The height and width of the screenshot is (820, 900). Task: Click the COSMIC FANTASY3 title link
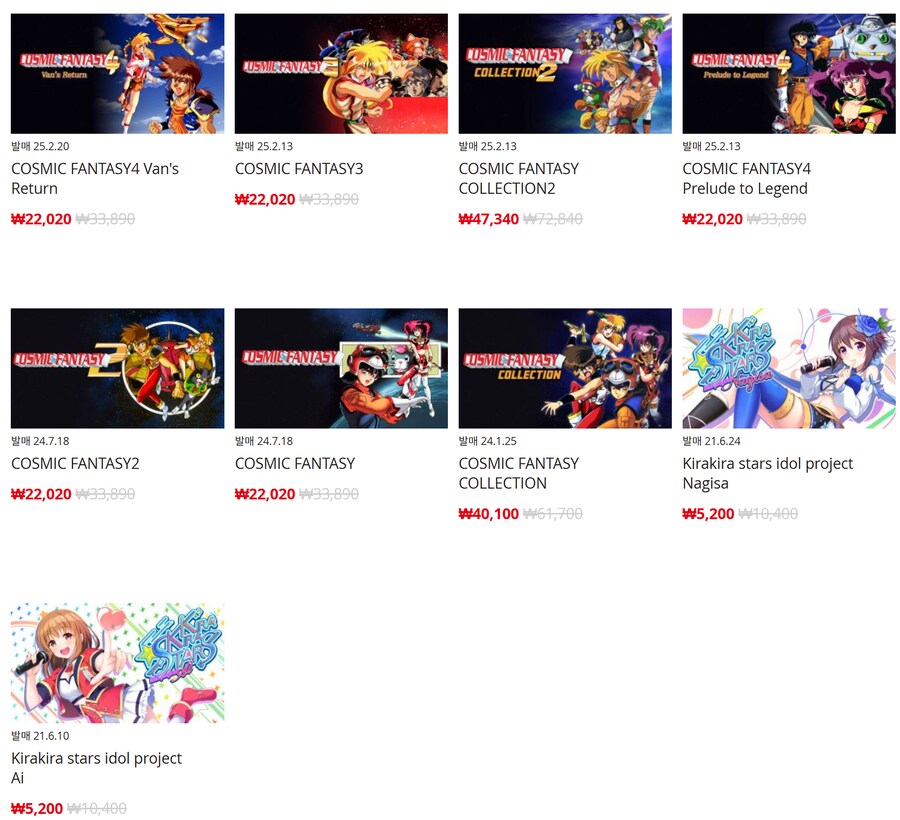pos(299,169)
